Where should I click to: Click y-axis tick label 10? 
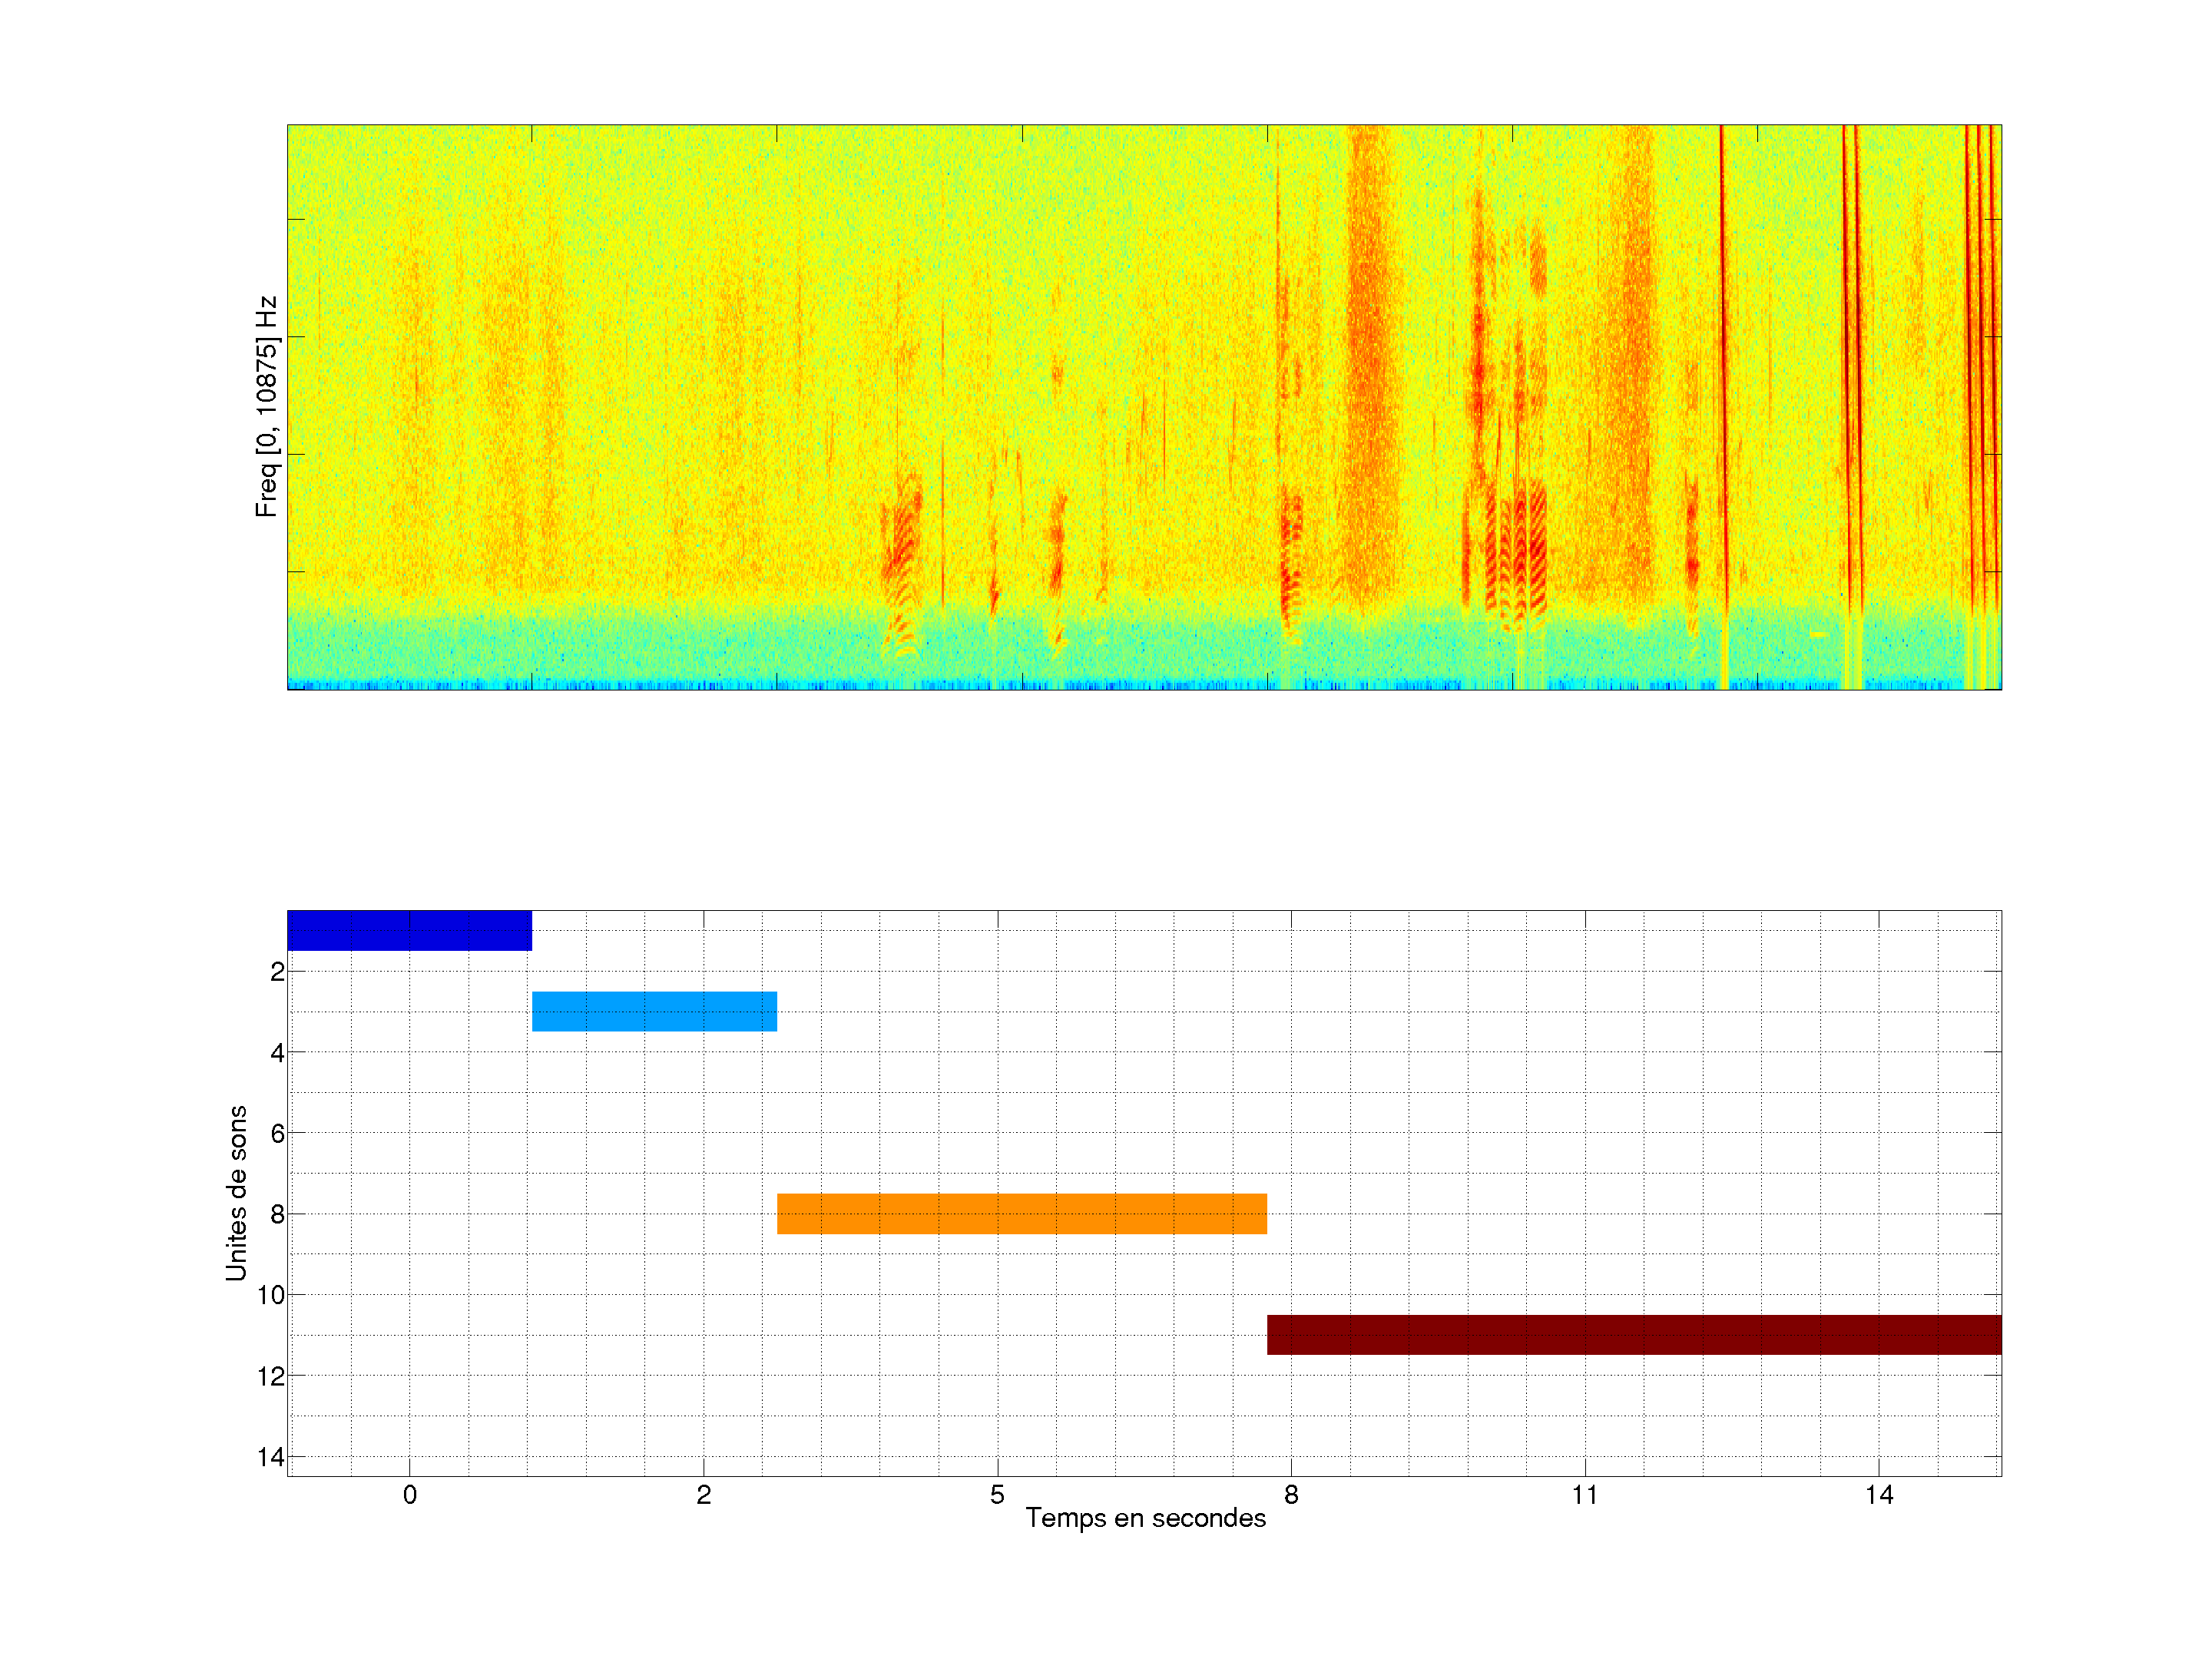tap(271, 1295)
